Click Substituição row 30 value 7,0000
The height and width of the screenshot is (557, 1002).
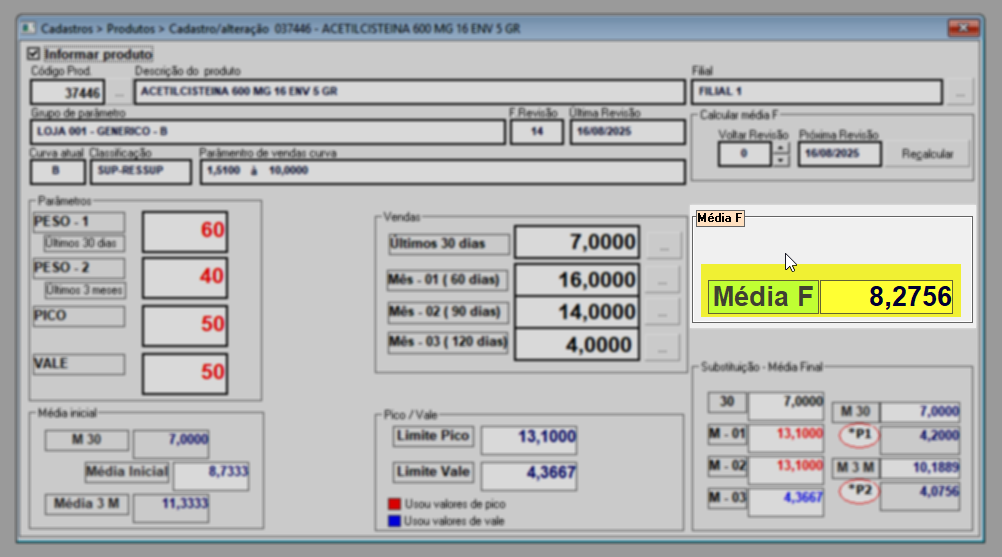point(786,406)
